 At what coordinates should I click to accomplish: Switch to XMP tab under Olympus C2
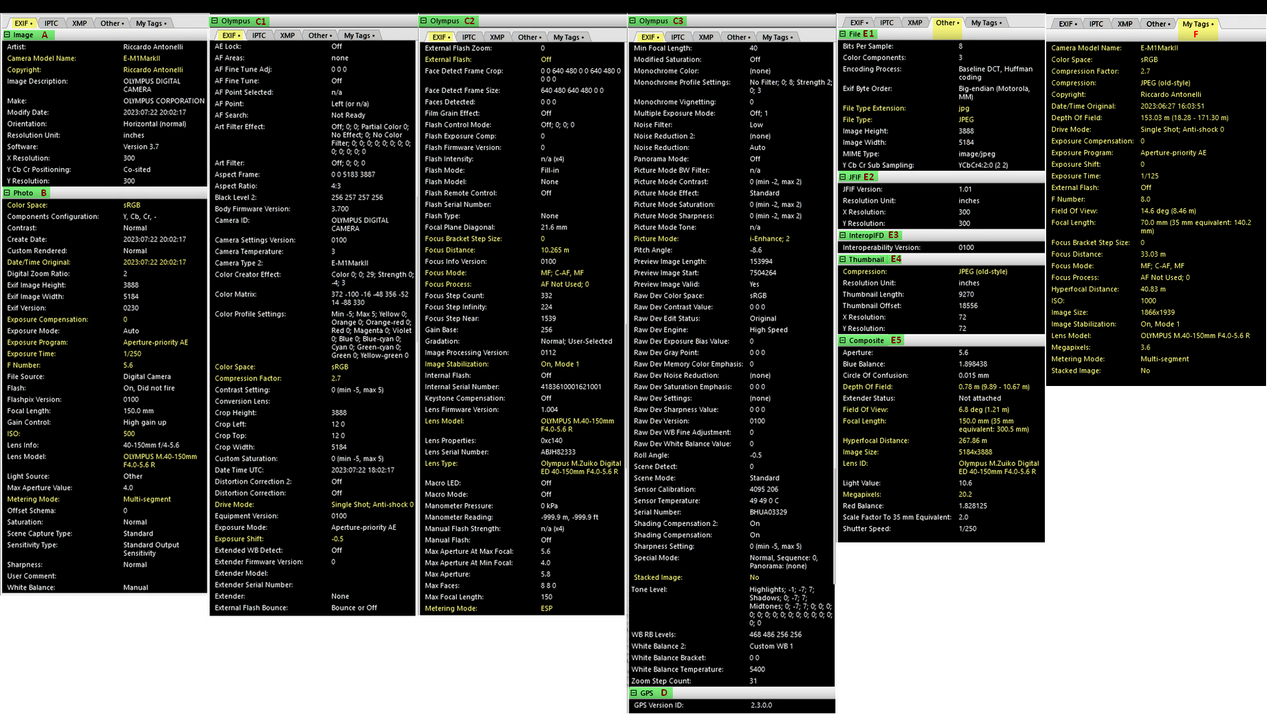point(497,37)
